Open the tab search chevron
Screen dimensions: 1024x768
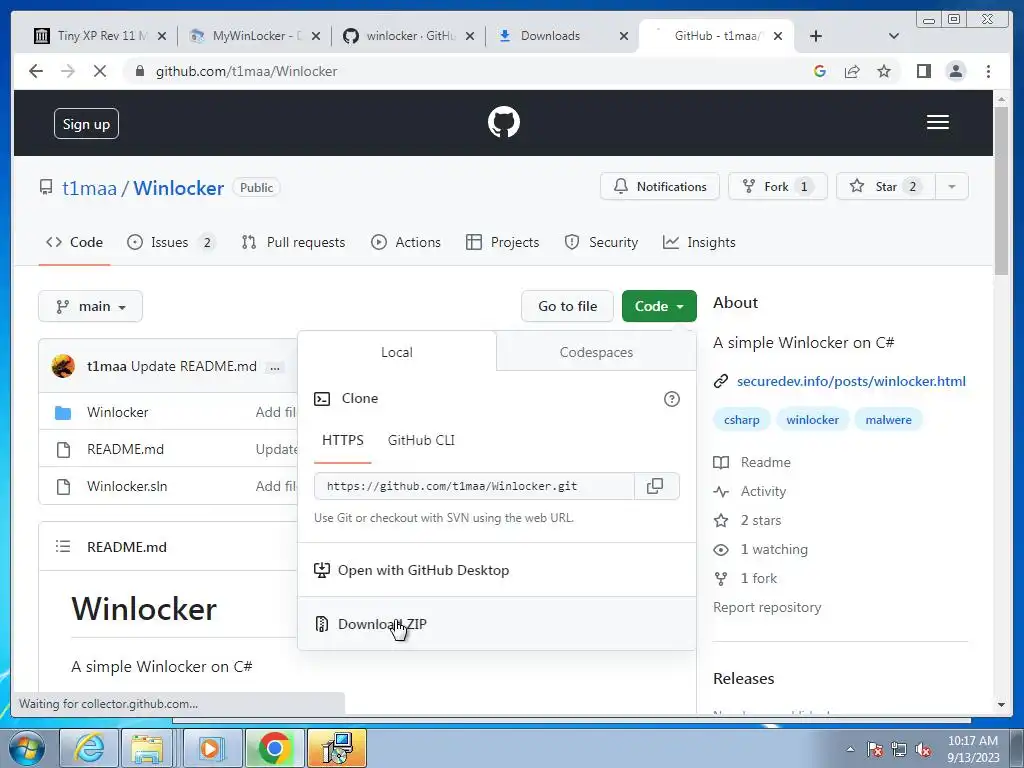click(893, 36)
